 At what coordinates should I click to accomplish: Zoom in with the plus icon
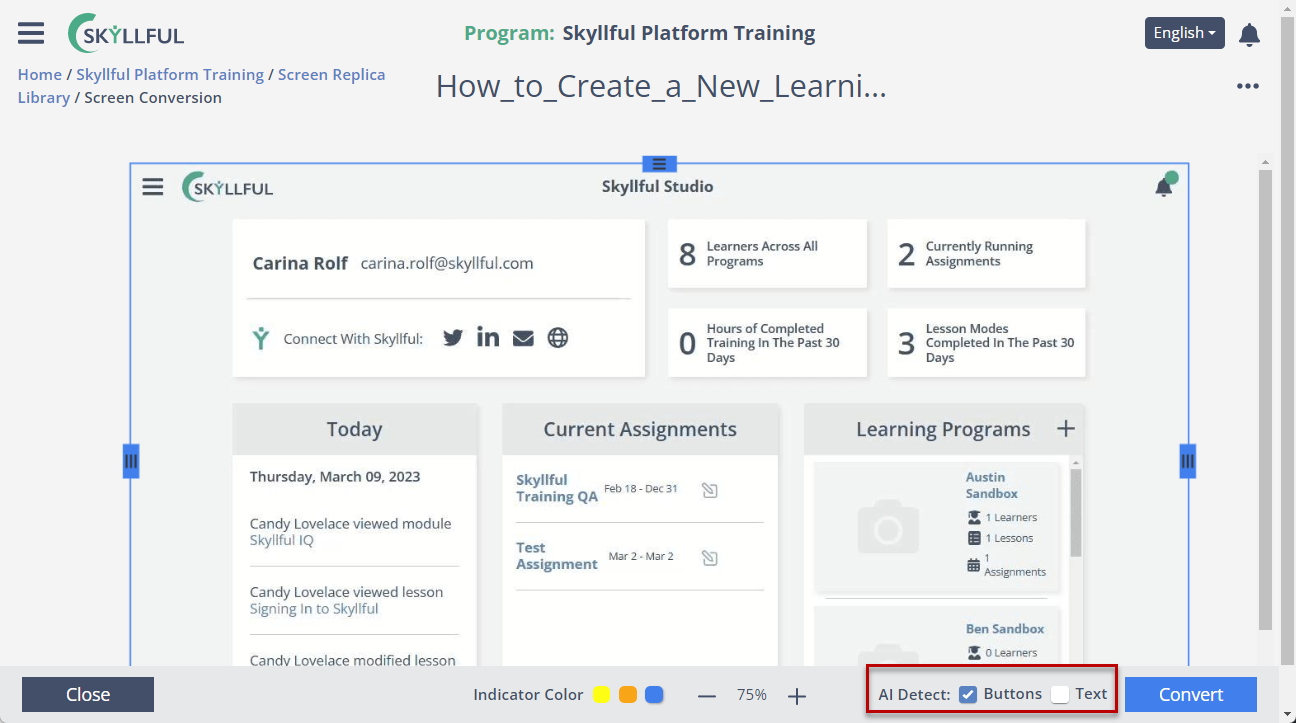tap(797, 696)
